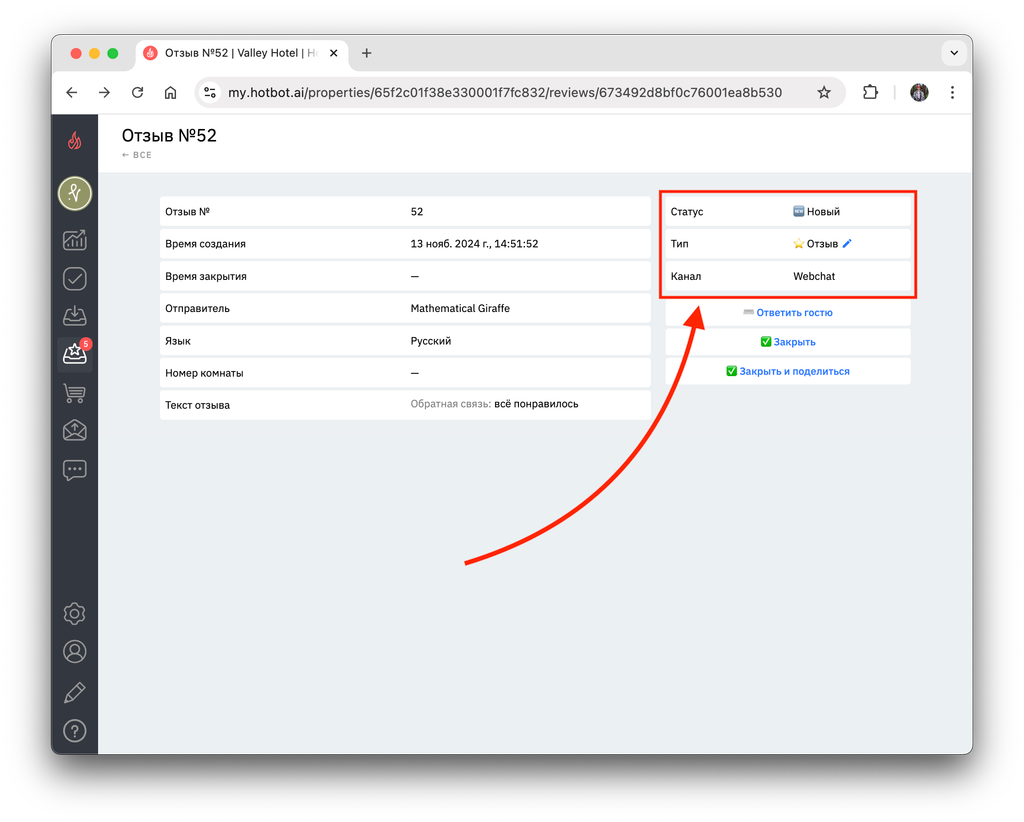Click the Обратная связь: gray prefix
The width and height of the screenshot is (1024, 822).
[x=451, y=404]
